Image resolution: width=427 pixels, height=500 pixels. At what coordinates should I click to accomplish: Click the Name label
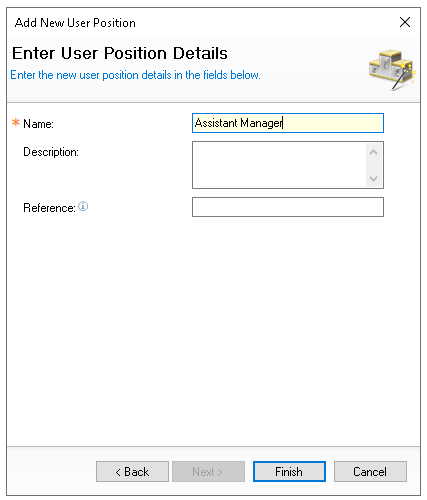(38, 124)
